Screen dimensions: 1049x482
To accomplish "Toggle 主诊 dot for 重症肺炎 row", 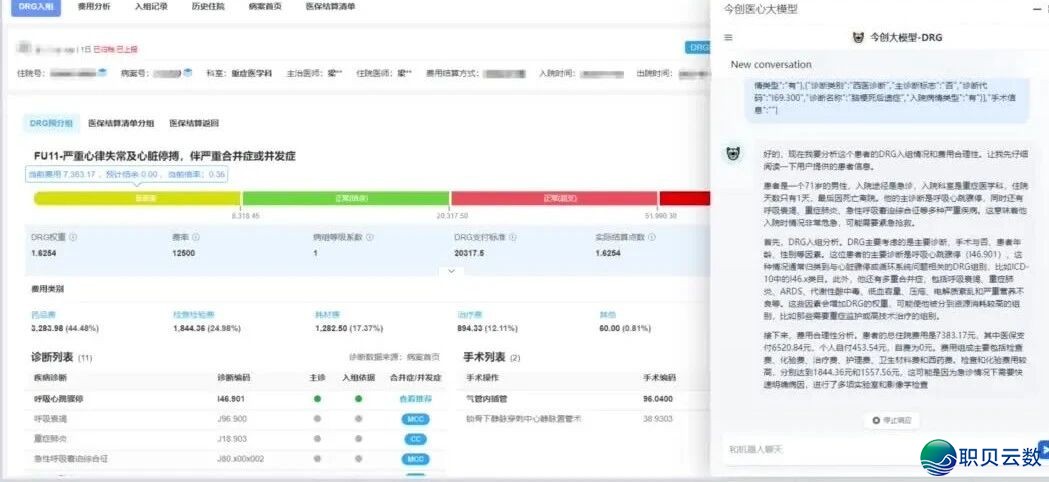I will (x=315, y=438).
